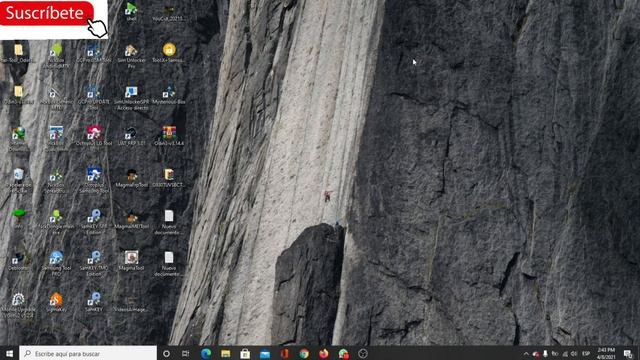640x360 pixels.
Task: Open the Odin3 v3.14.4 archive icon
Action: tap(169, 136)
